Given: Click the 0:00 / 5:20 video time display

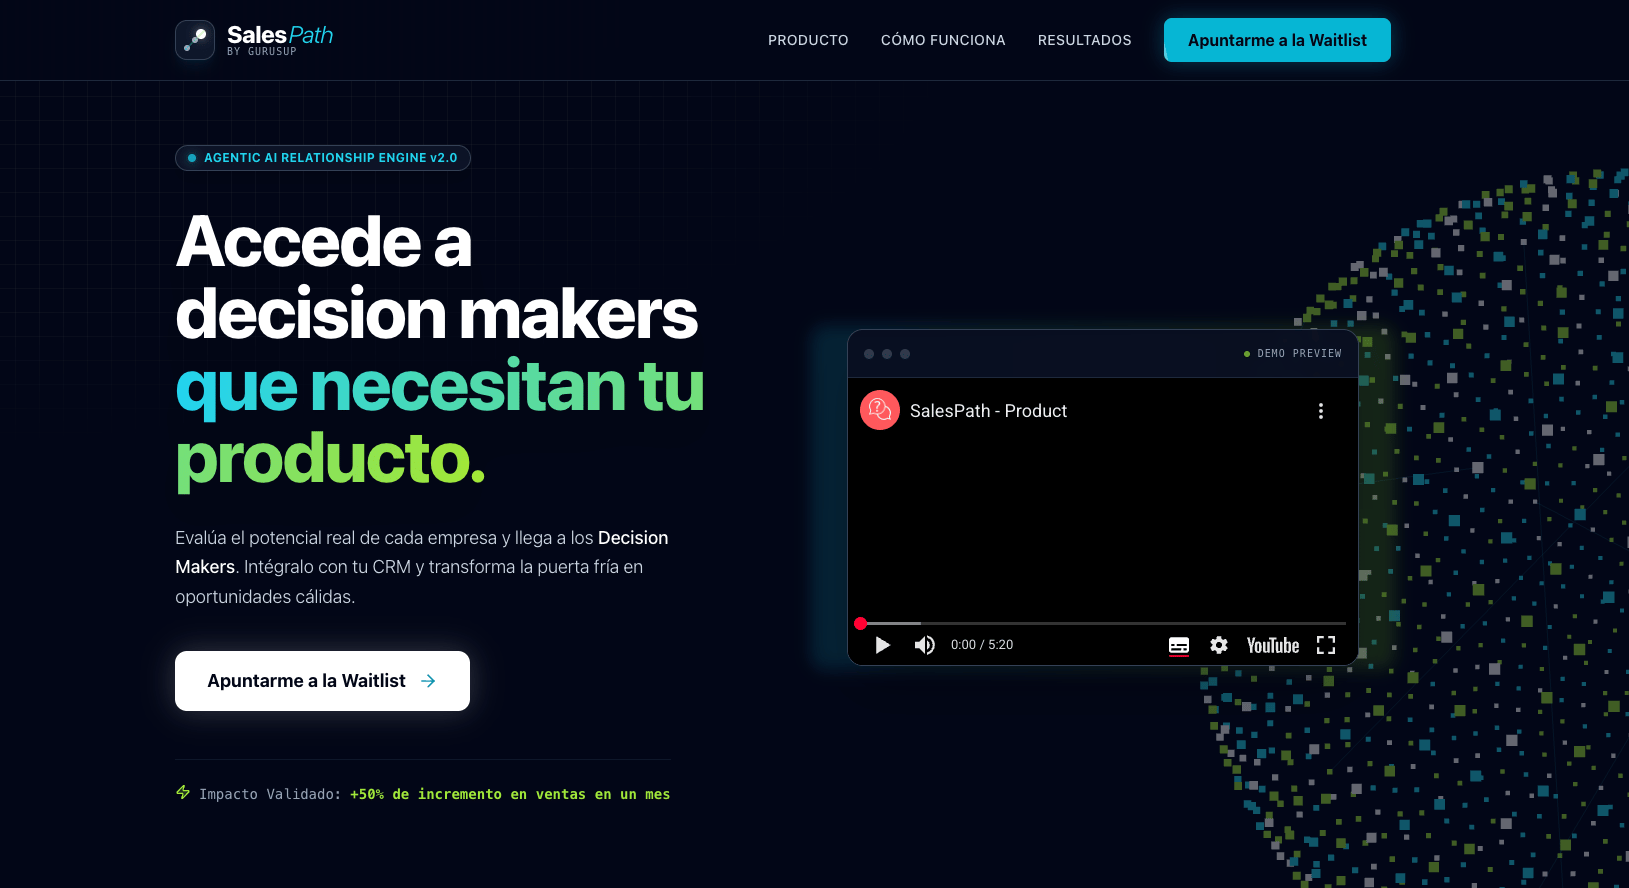Looking at the screenshot, I should pyautogui.click(x=982, y=645).
